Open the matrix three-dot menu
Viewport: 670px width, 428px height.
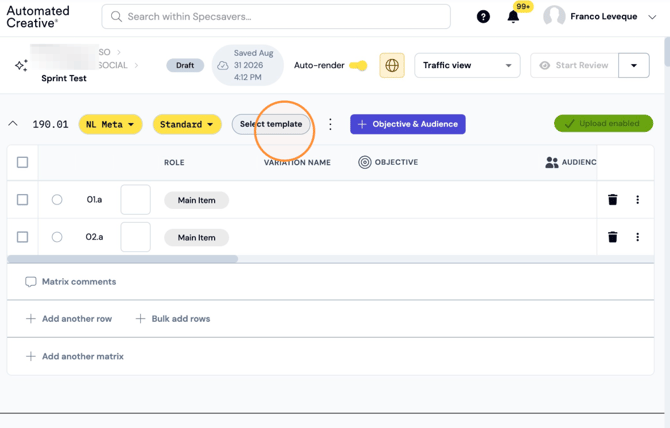pyautogui.click(x=330, y=124)
